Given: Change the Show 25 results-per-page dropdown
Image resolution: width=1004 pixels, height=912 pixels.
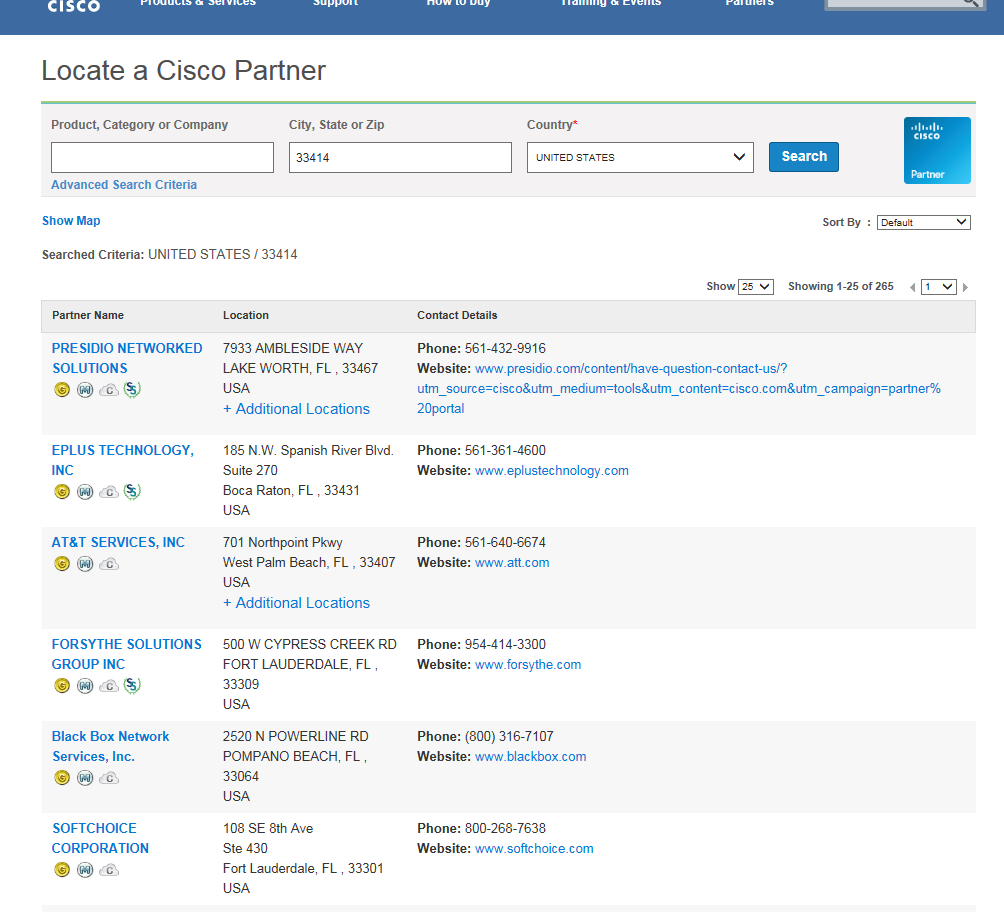Looking at the screenshot, I should (x=755, y=287).
